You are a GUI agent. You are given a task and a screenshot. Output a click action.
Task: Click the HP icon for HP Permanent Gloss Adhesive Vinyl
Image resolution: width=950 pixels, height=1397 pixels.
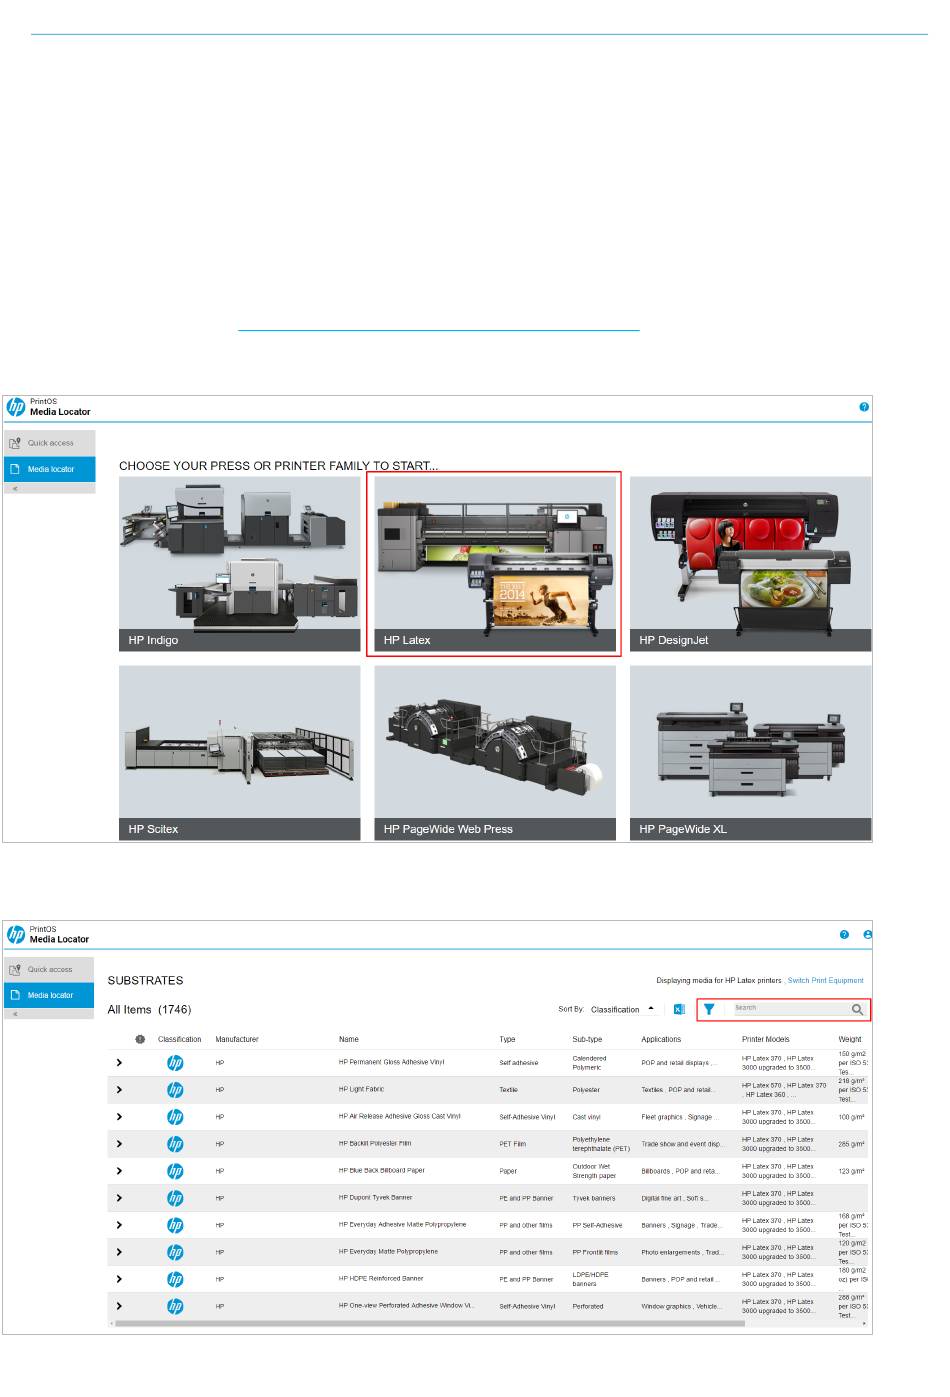pos(175,1063)
